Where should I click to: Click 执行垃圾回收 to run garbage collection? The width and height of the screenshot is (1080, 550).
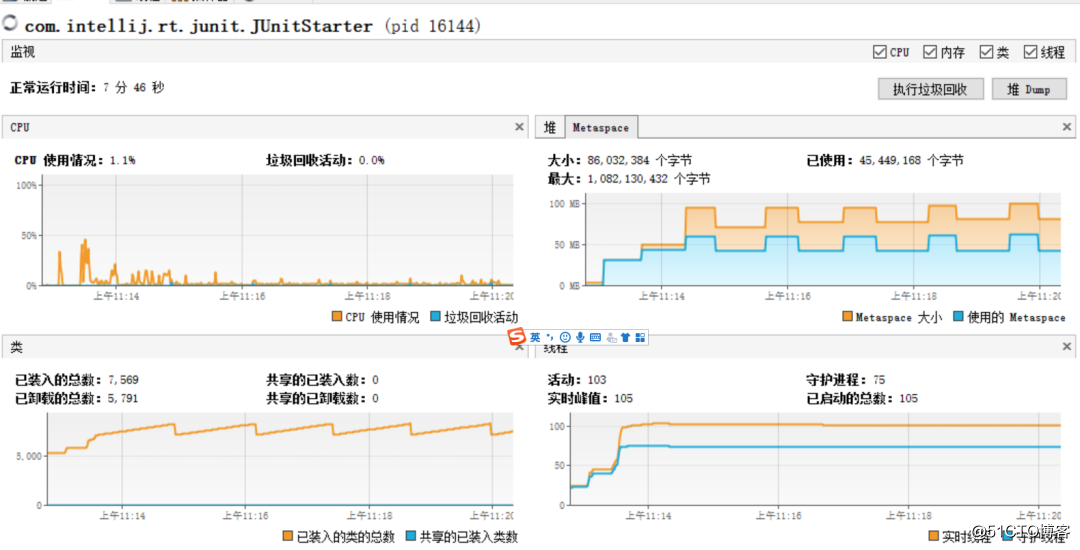(x=930, y=89)
